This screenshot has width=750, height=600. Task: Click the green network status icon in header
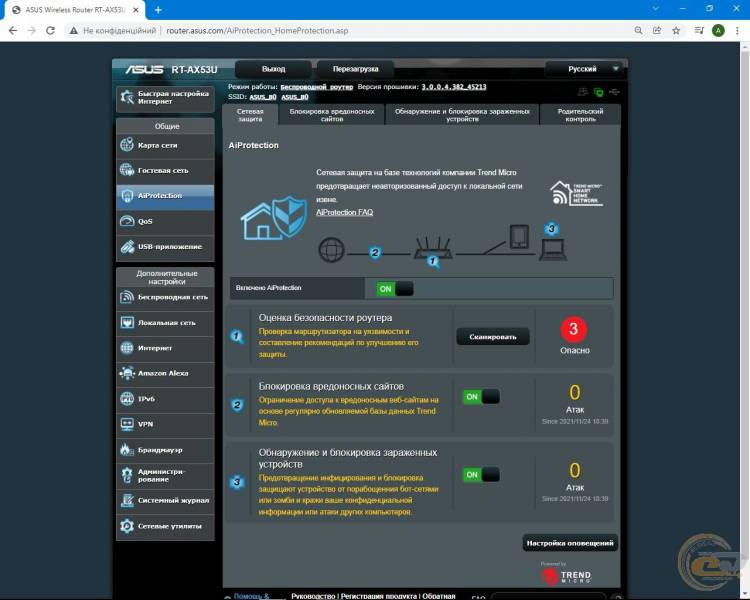pos(598,92)
